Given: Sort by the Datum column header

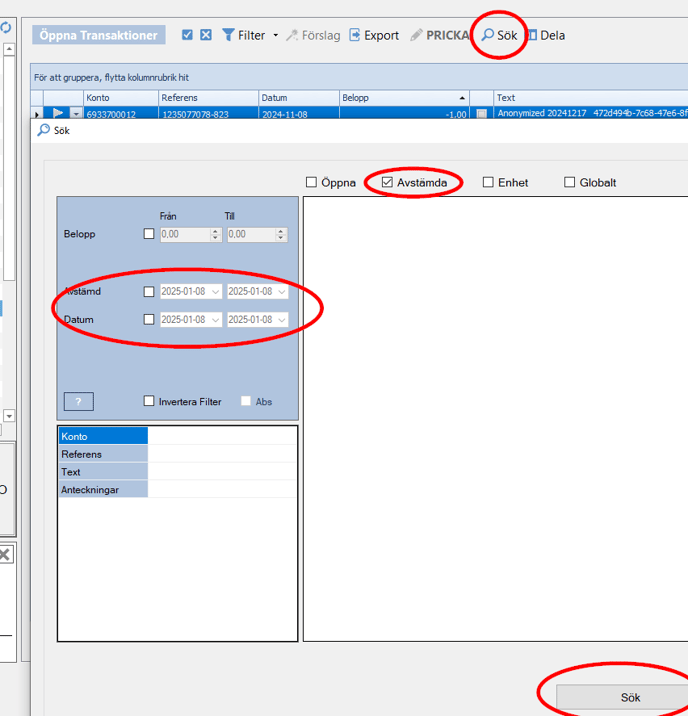Looking at the screenshot, I should coord(299,98).
